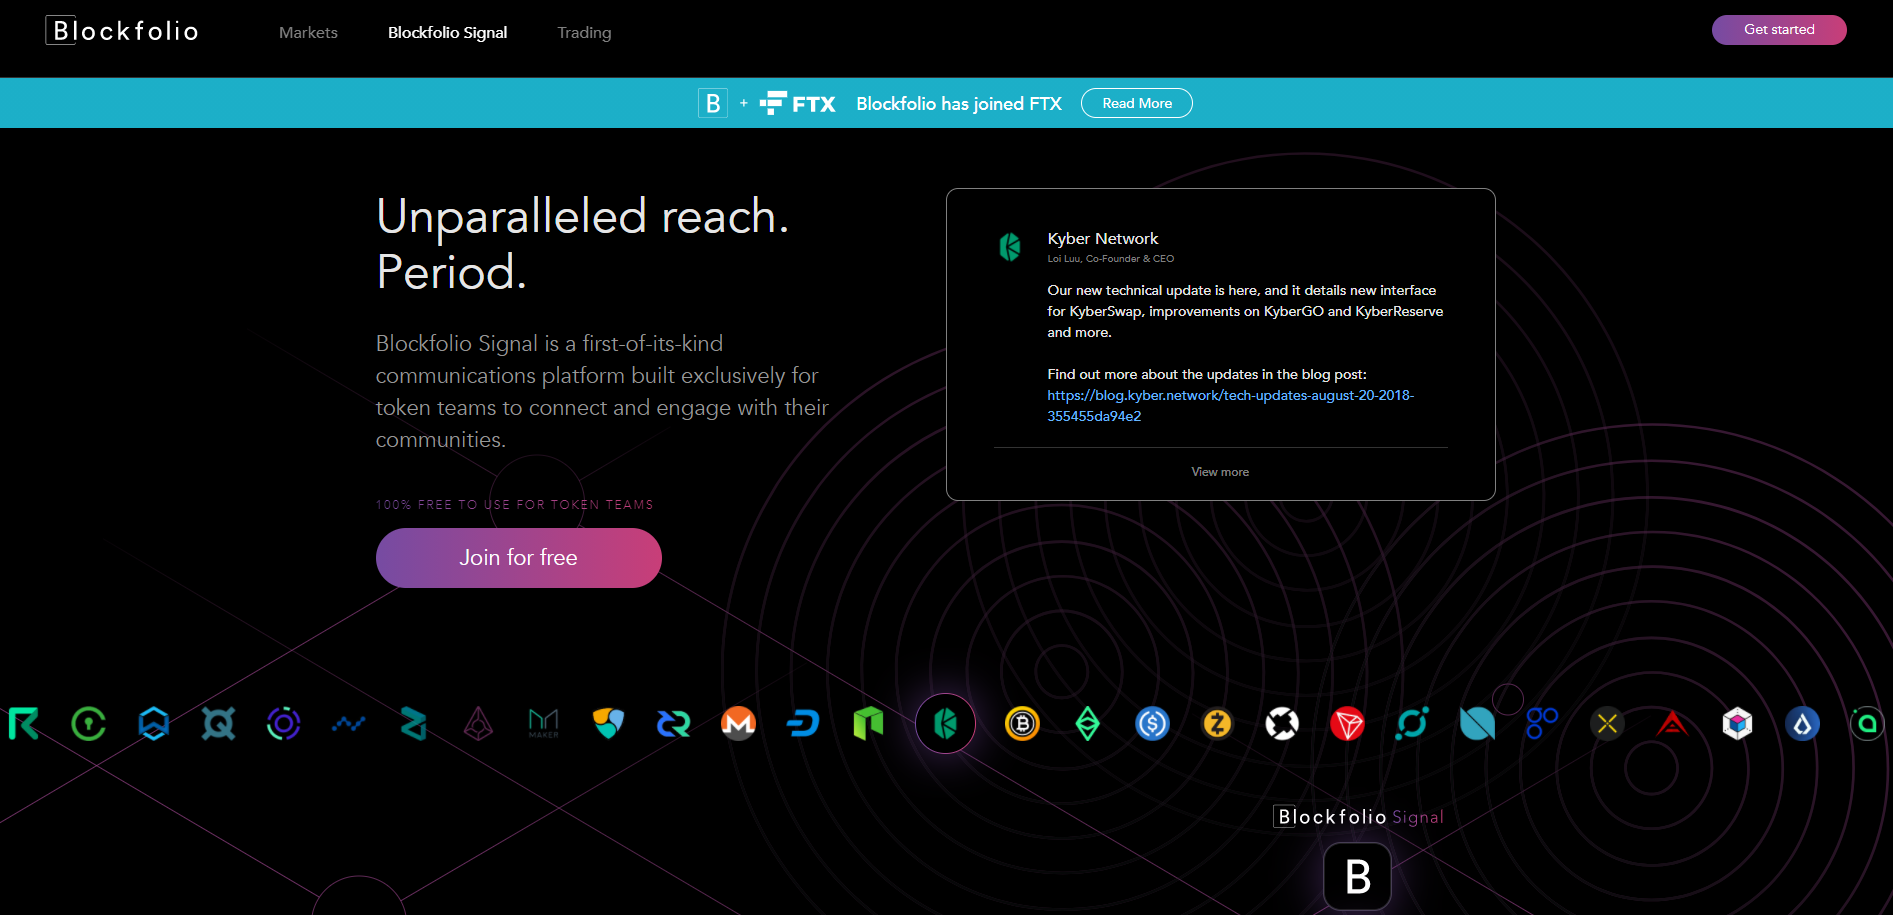This screenshot has width=1893, height=915.
Task: Select the Quantstamp Q coin icon
Action: pyautogui.click(x=218, y=723)
